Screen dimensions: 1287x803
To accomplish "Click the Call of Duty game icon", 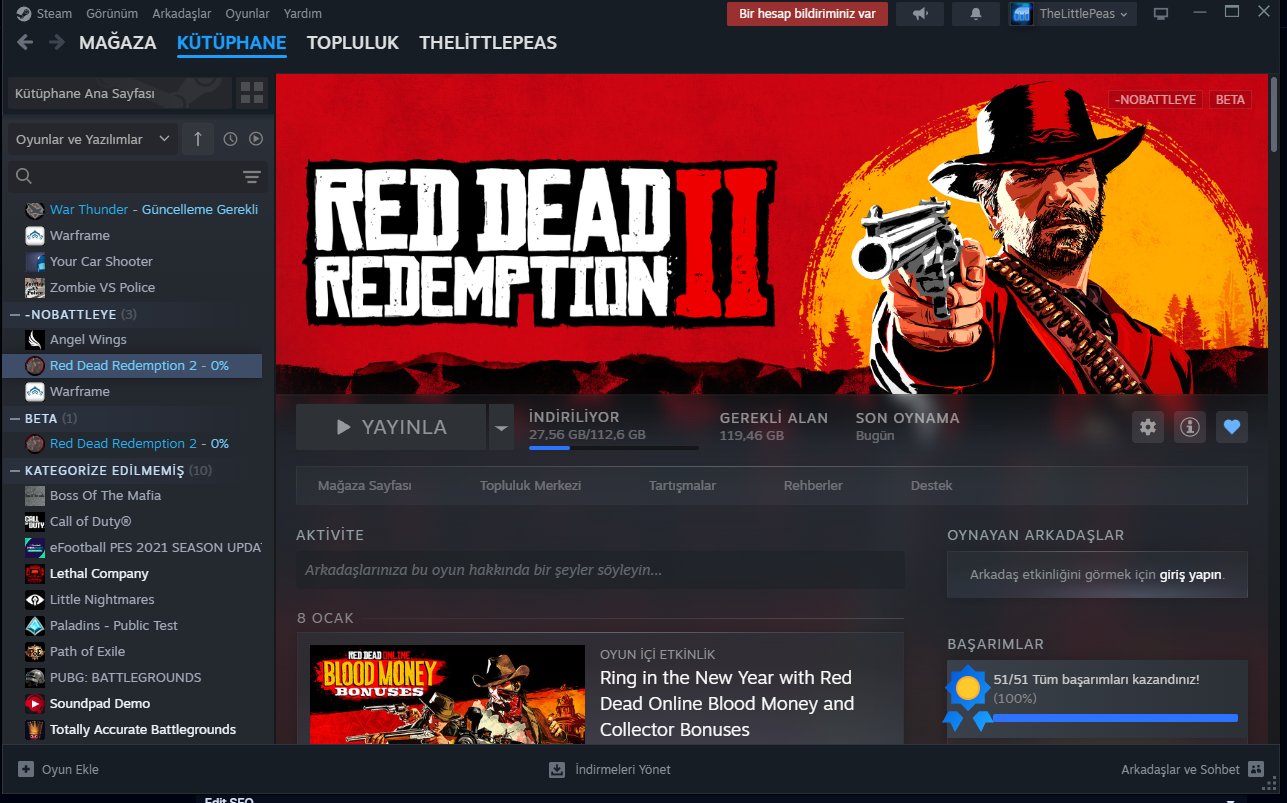I will pos(35,521).
